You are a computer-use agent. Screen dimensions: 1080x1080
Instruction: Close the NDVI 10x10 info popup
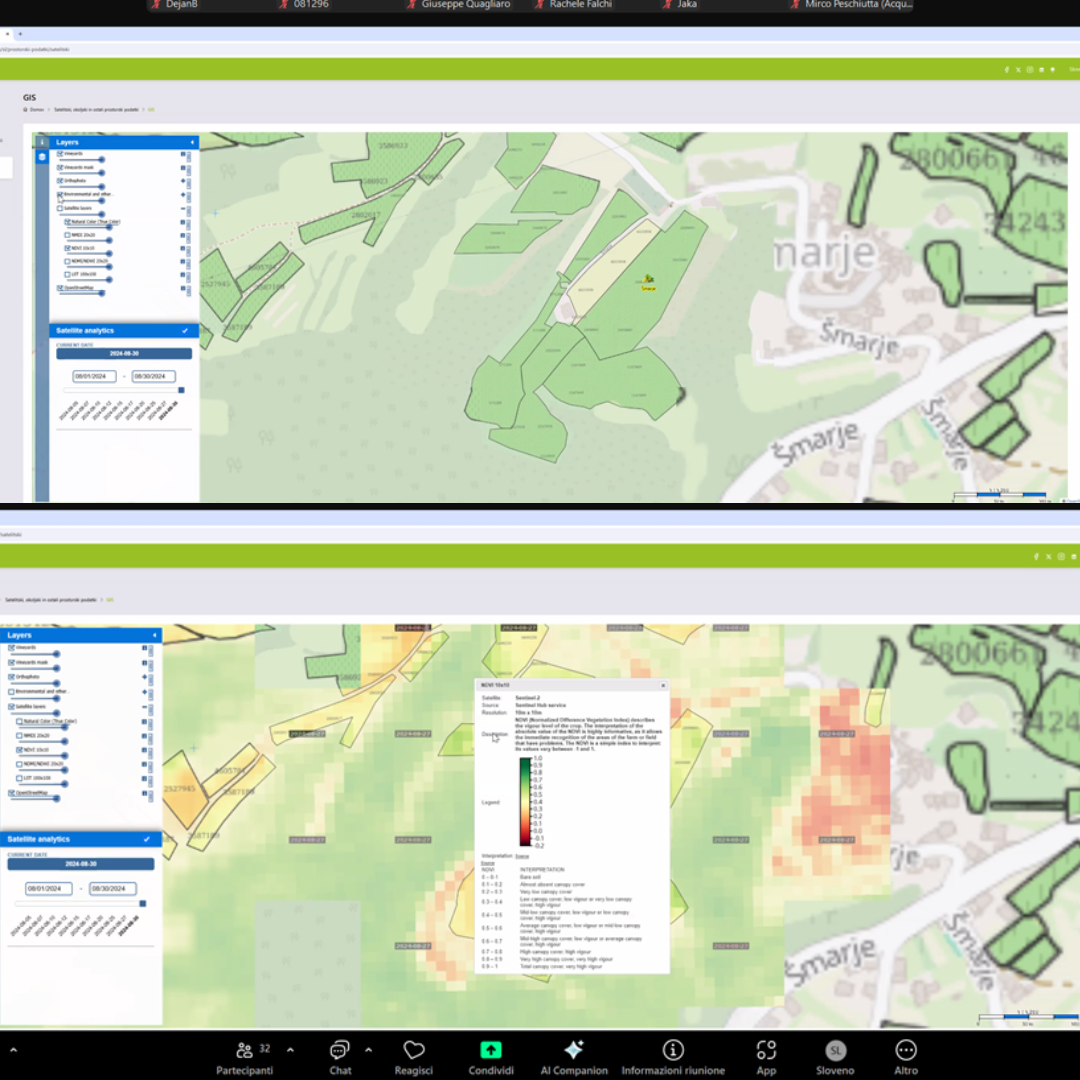tap(663, 685)
